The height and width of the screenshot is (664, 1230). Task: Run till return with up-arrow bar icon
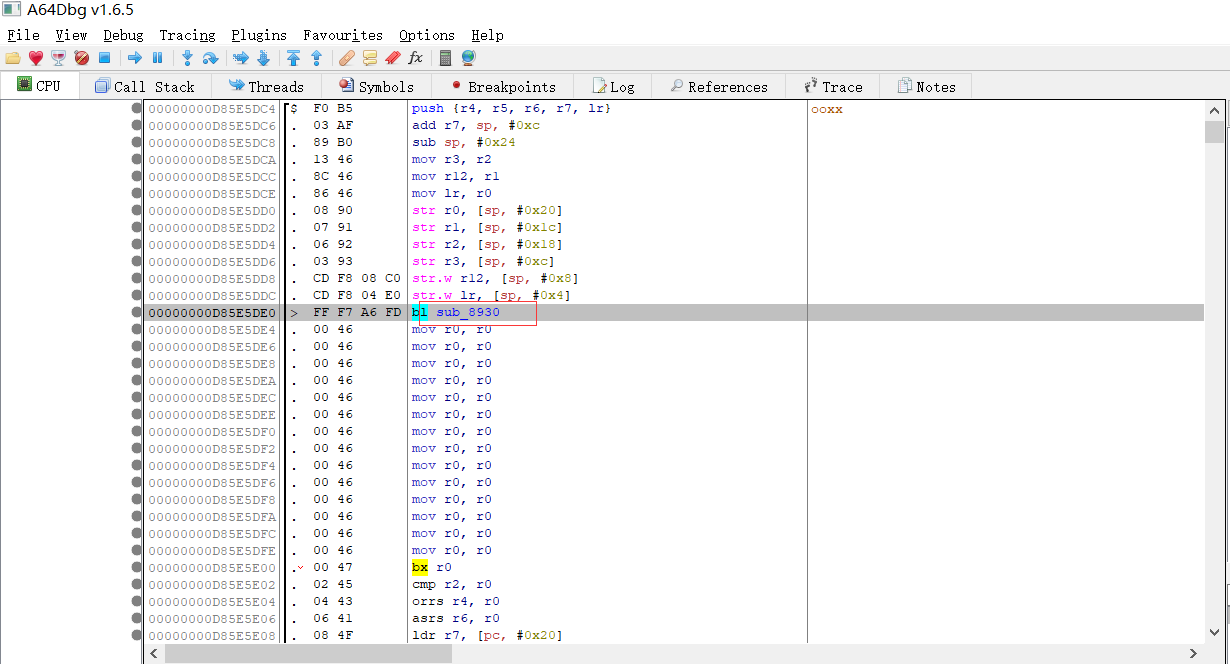point(293,58)
